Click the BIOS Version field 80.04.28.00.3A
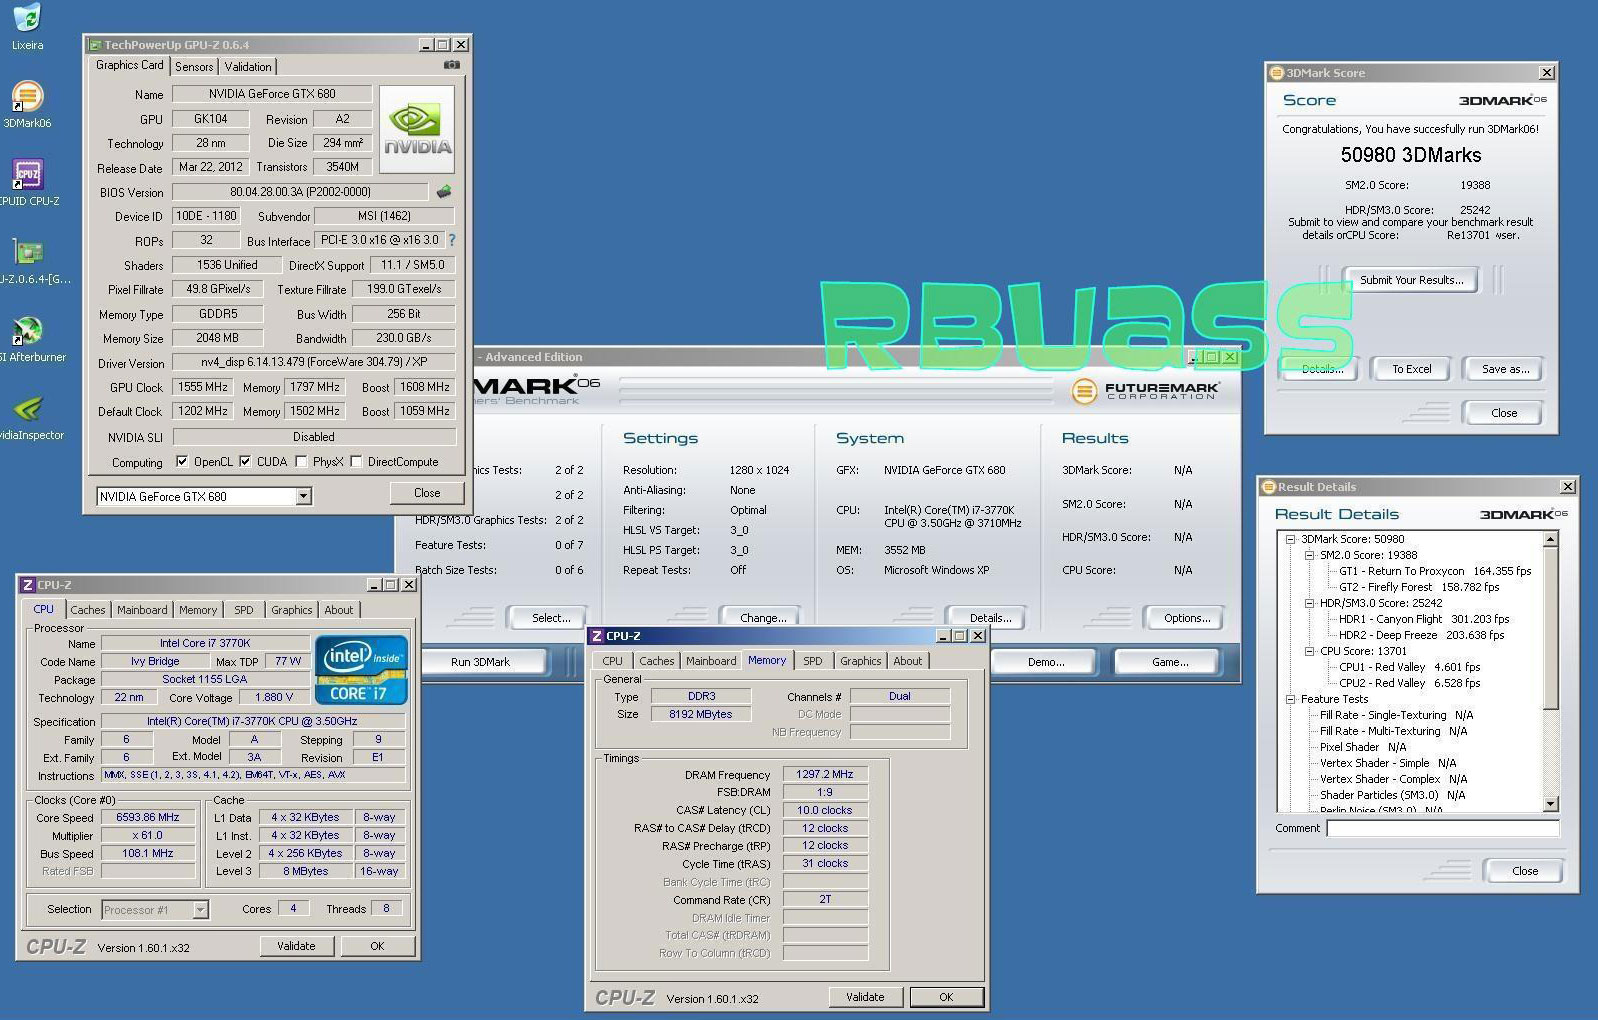1598x1020 pixels. pos(300,192)
